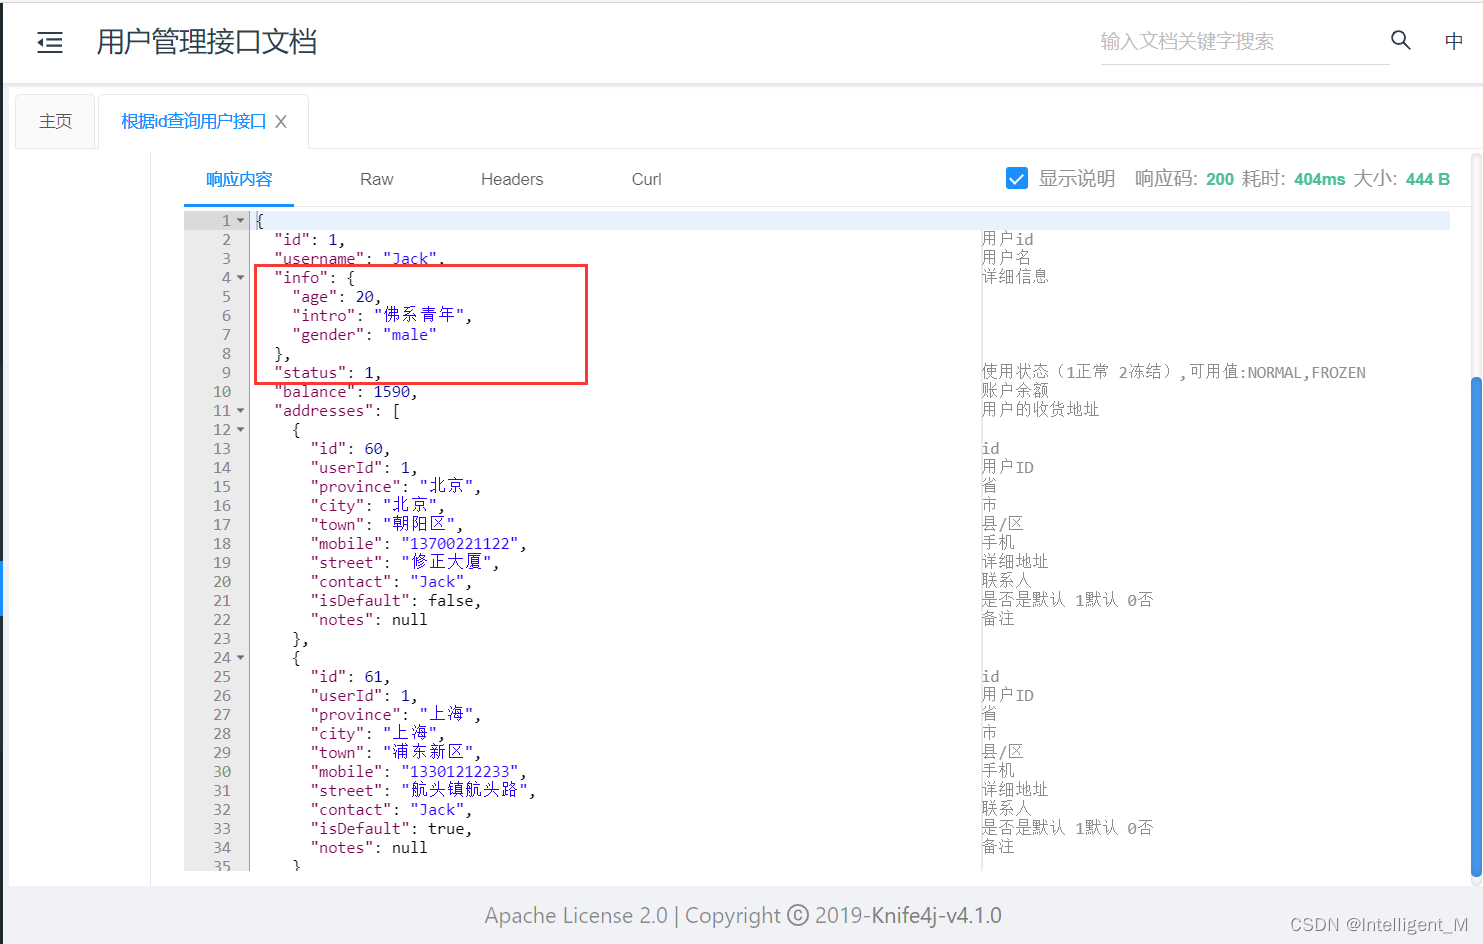Open the Curl tab
This screenshot has height=944, width=1483.
(646, 179)
